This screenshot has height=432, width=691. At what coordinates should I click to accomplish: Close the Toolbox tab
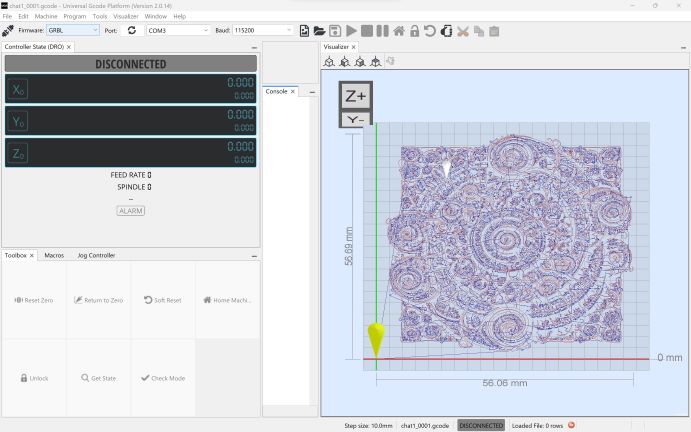(32, 256)
